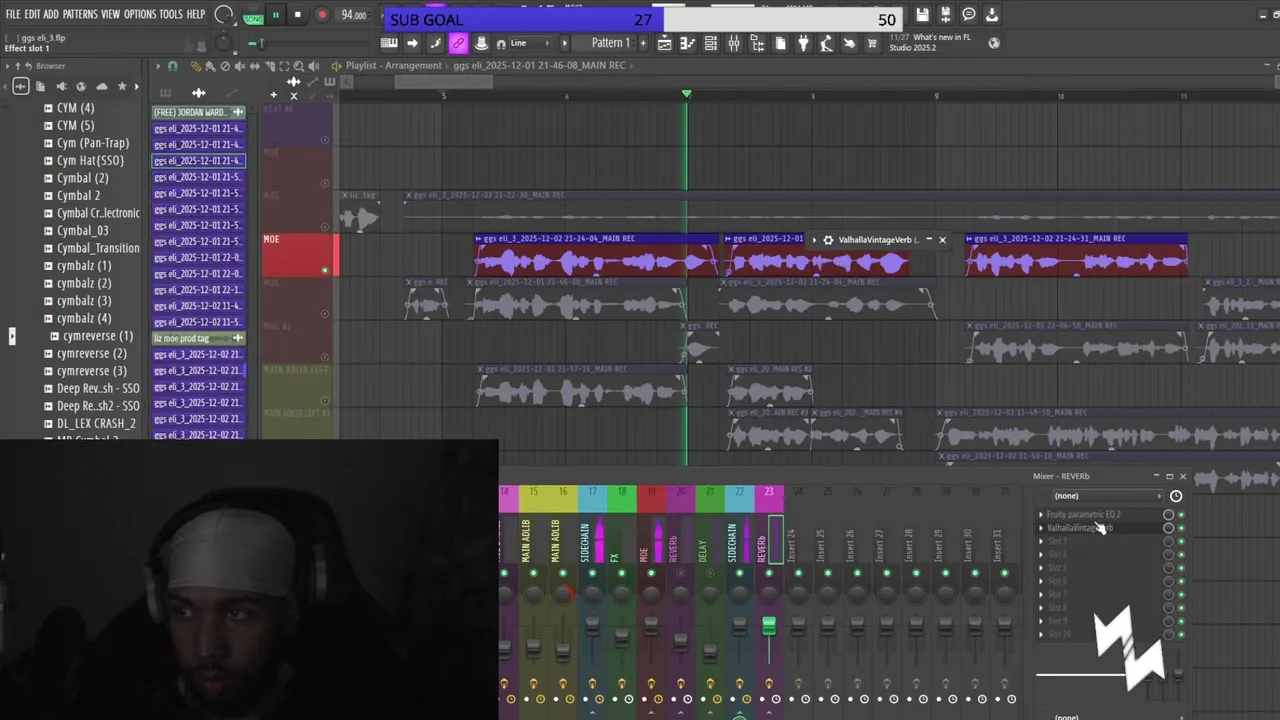Toggle ValhallaVintageVerb slot enable LED
The height and width of the screenshot is (720, 1280).
[1181, 528]
